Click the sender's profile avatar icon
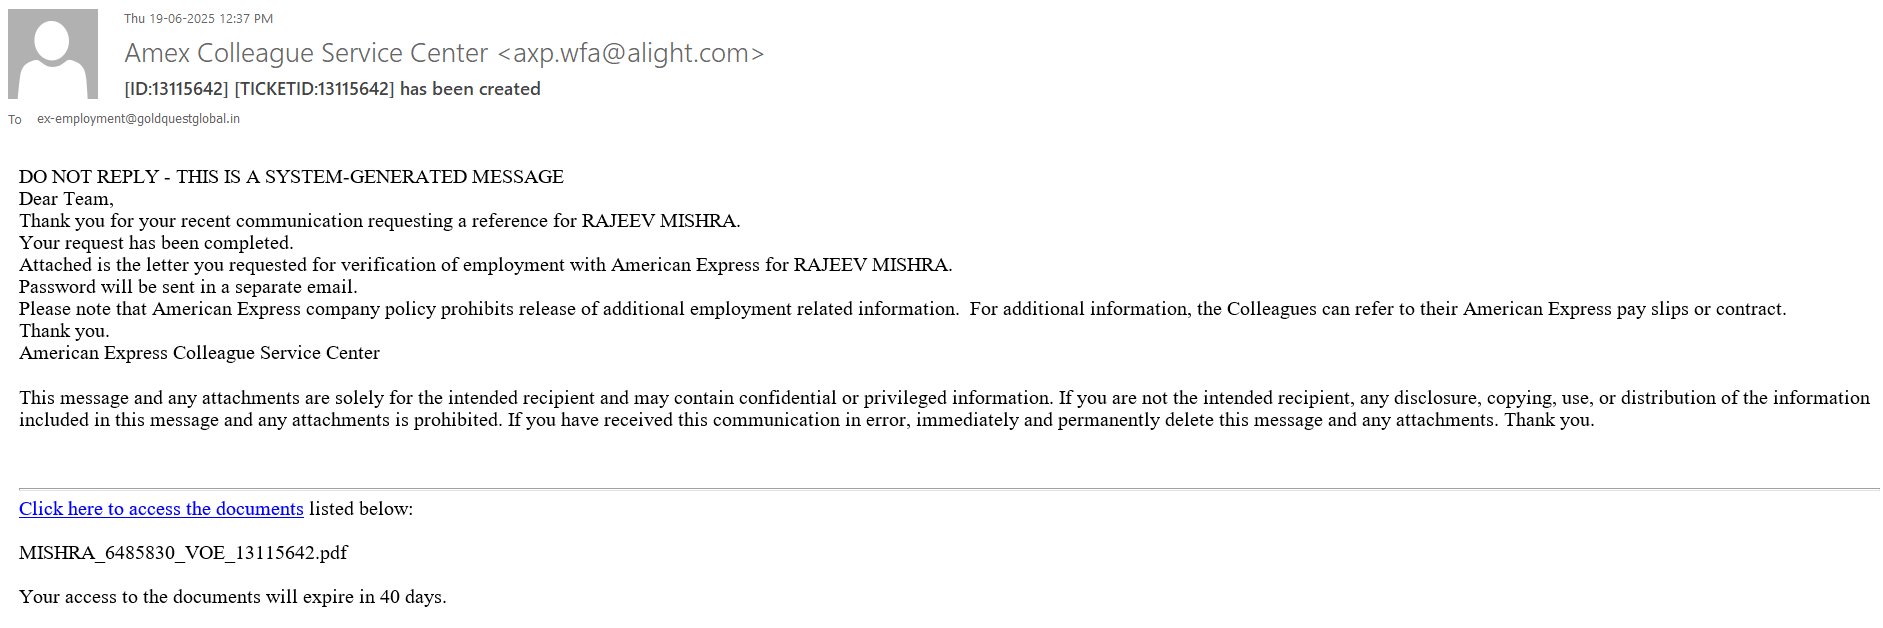This screenshot has height=628, width=1883. click(53, 54)
